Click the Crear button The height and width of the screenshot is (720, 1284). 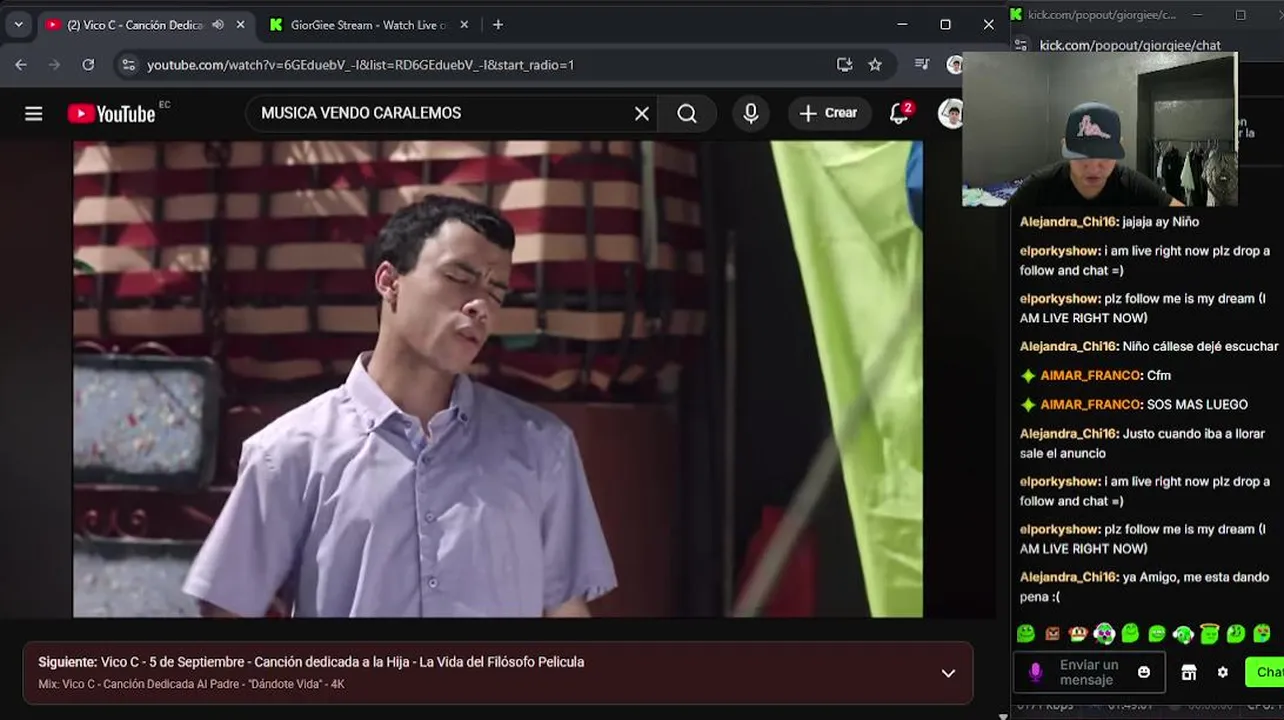click(829, 114)
